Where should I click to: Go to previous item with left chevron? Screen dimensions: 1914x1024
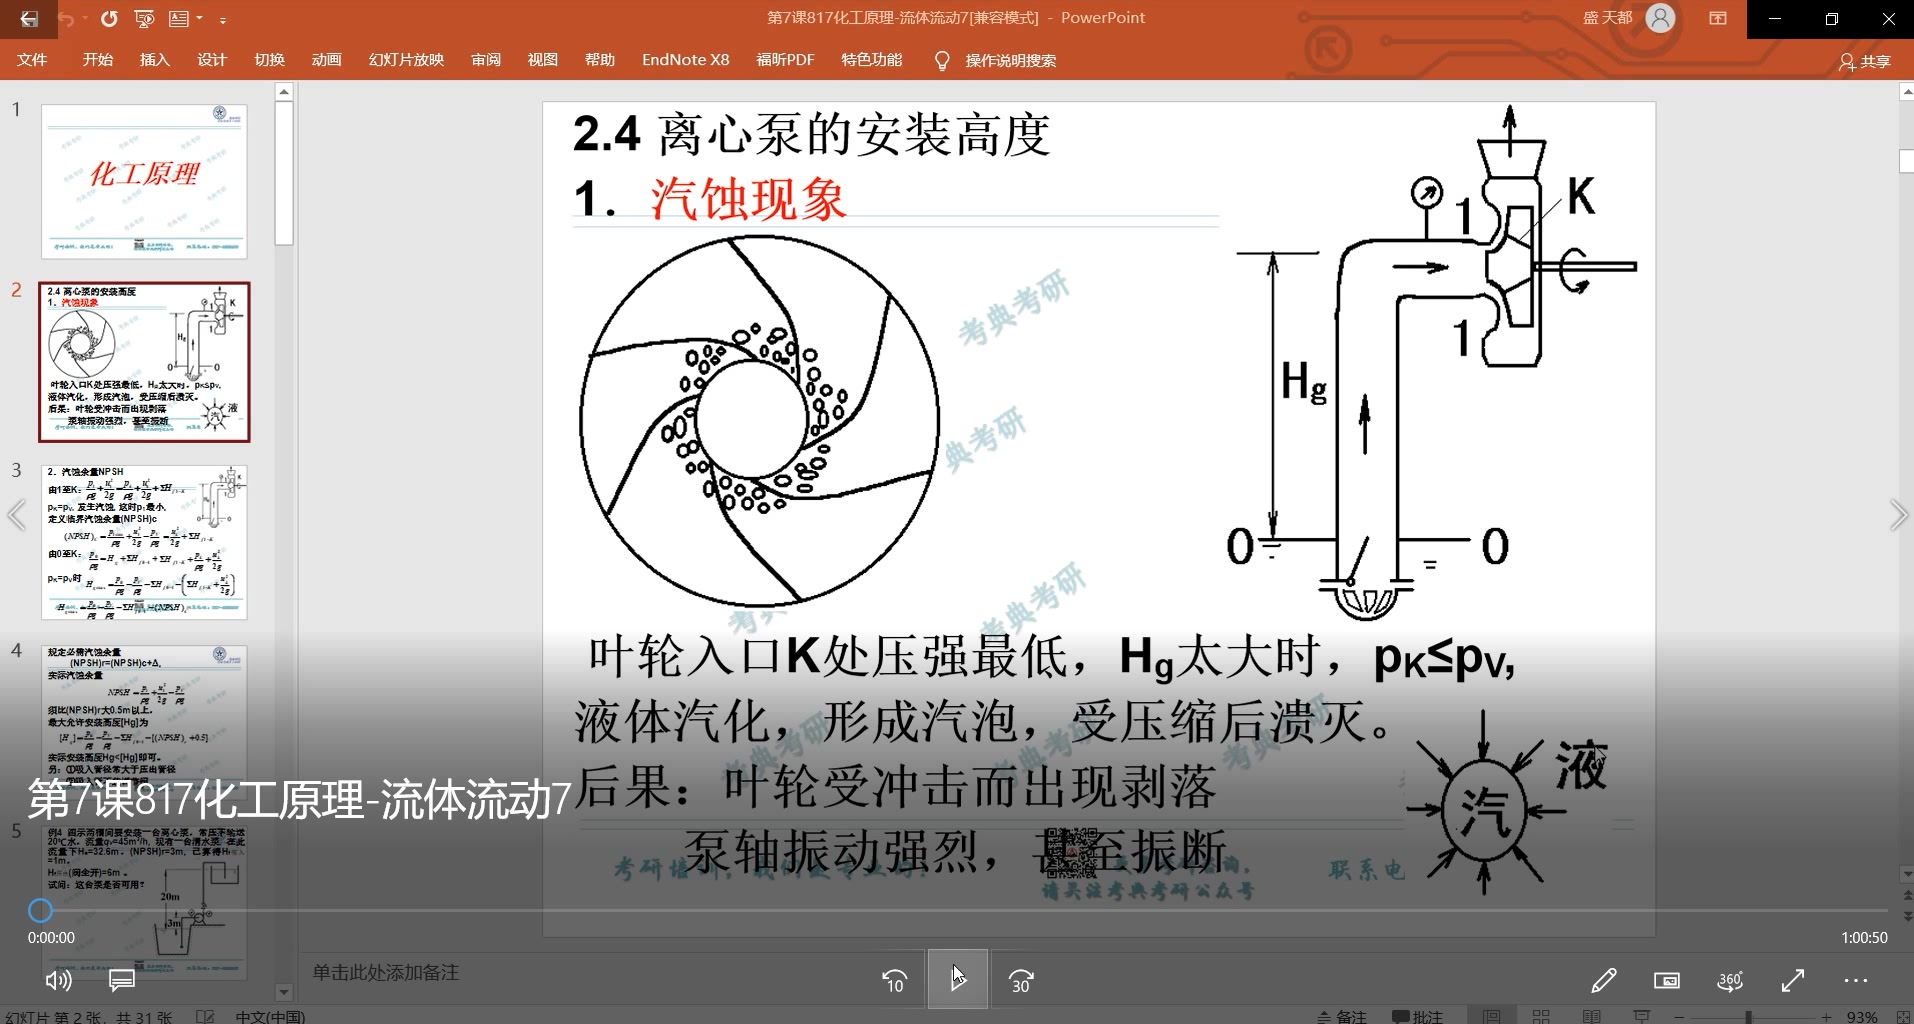point(16,515)
